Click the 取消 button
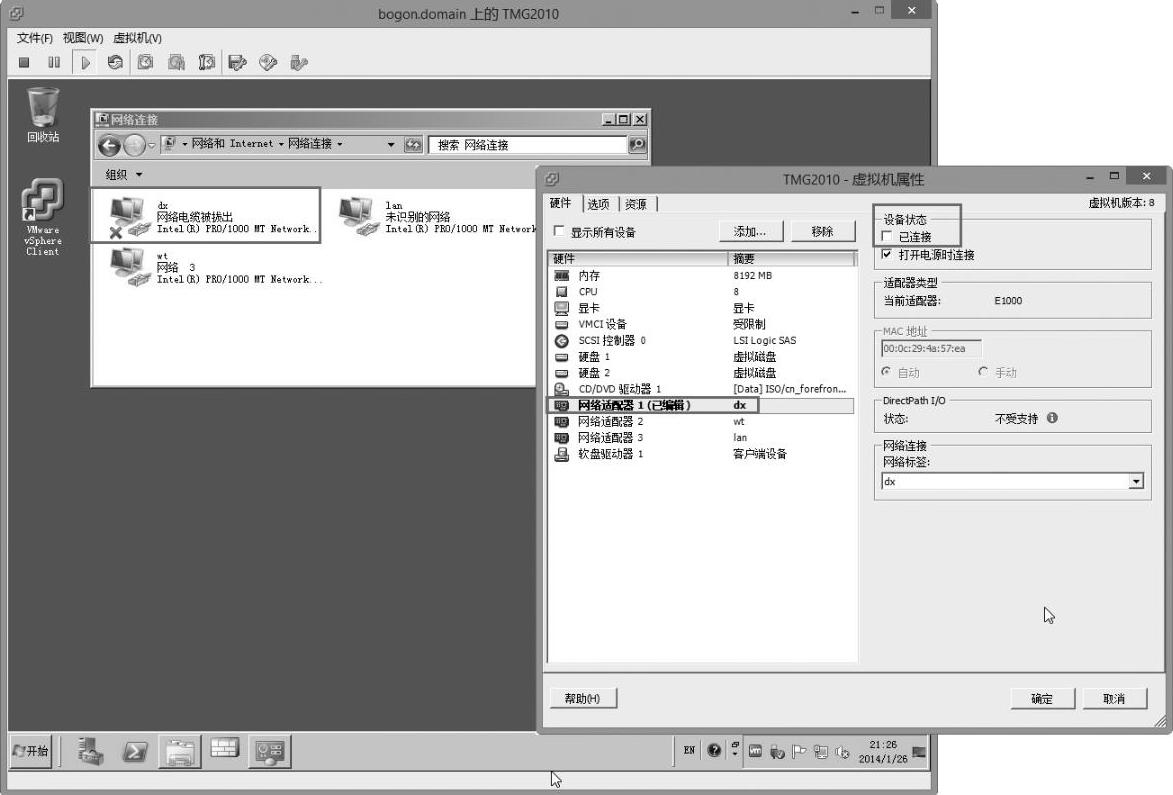 pos(1114,699)
